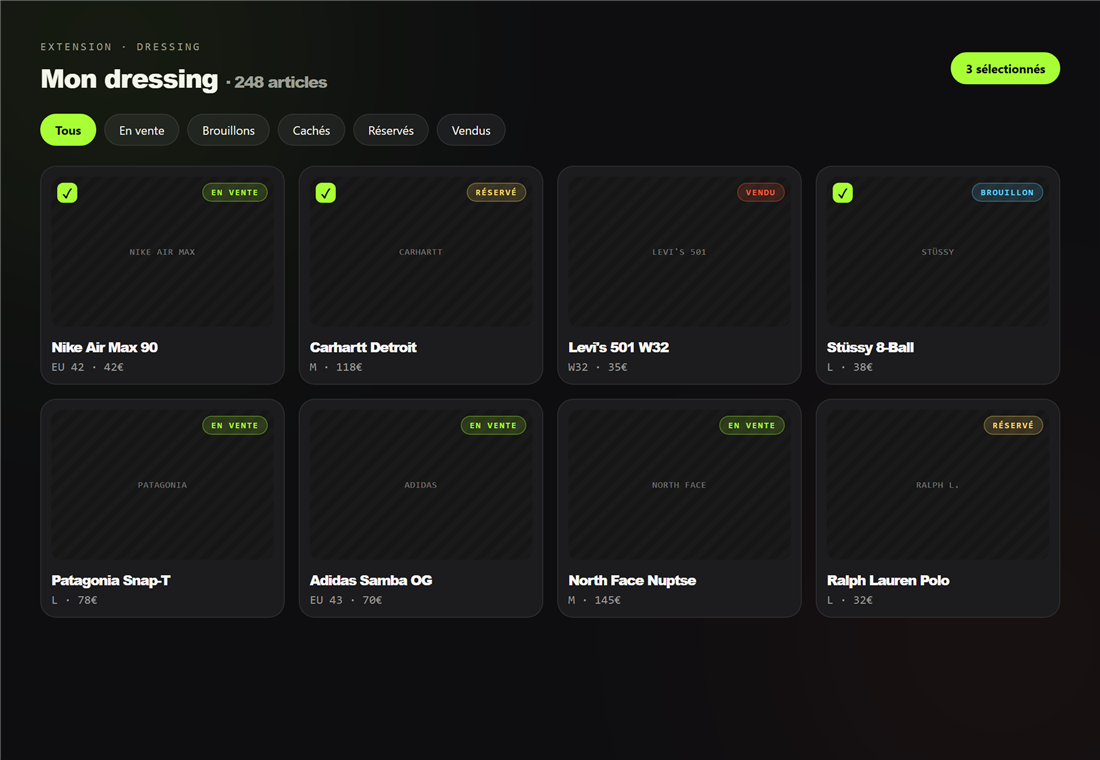1100x760 pixels.
Task: Click the Levi's 501 W32 title
Action: [619, 347]
